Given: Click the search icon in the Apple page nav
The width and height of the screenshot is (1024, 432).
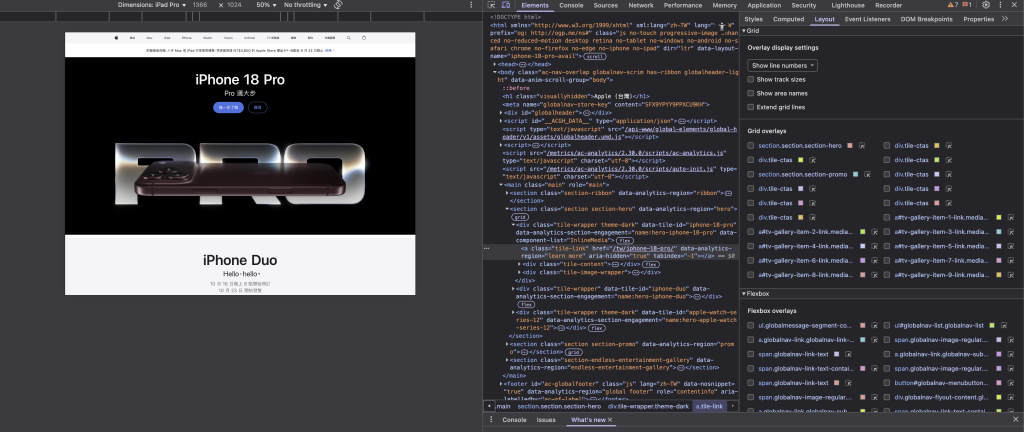Looking at the screenshot, I should [349, 38].
